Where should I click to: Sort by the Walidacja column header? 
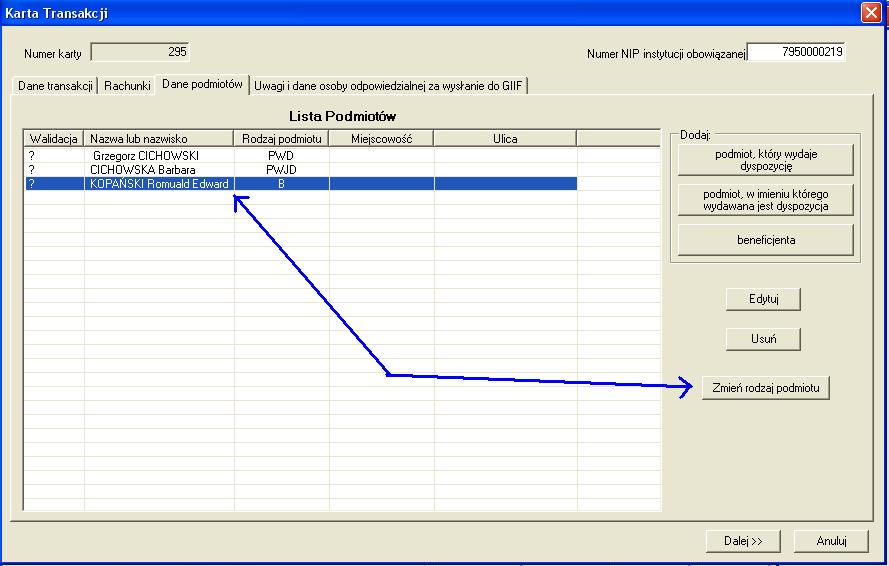click(53, 138)
